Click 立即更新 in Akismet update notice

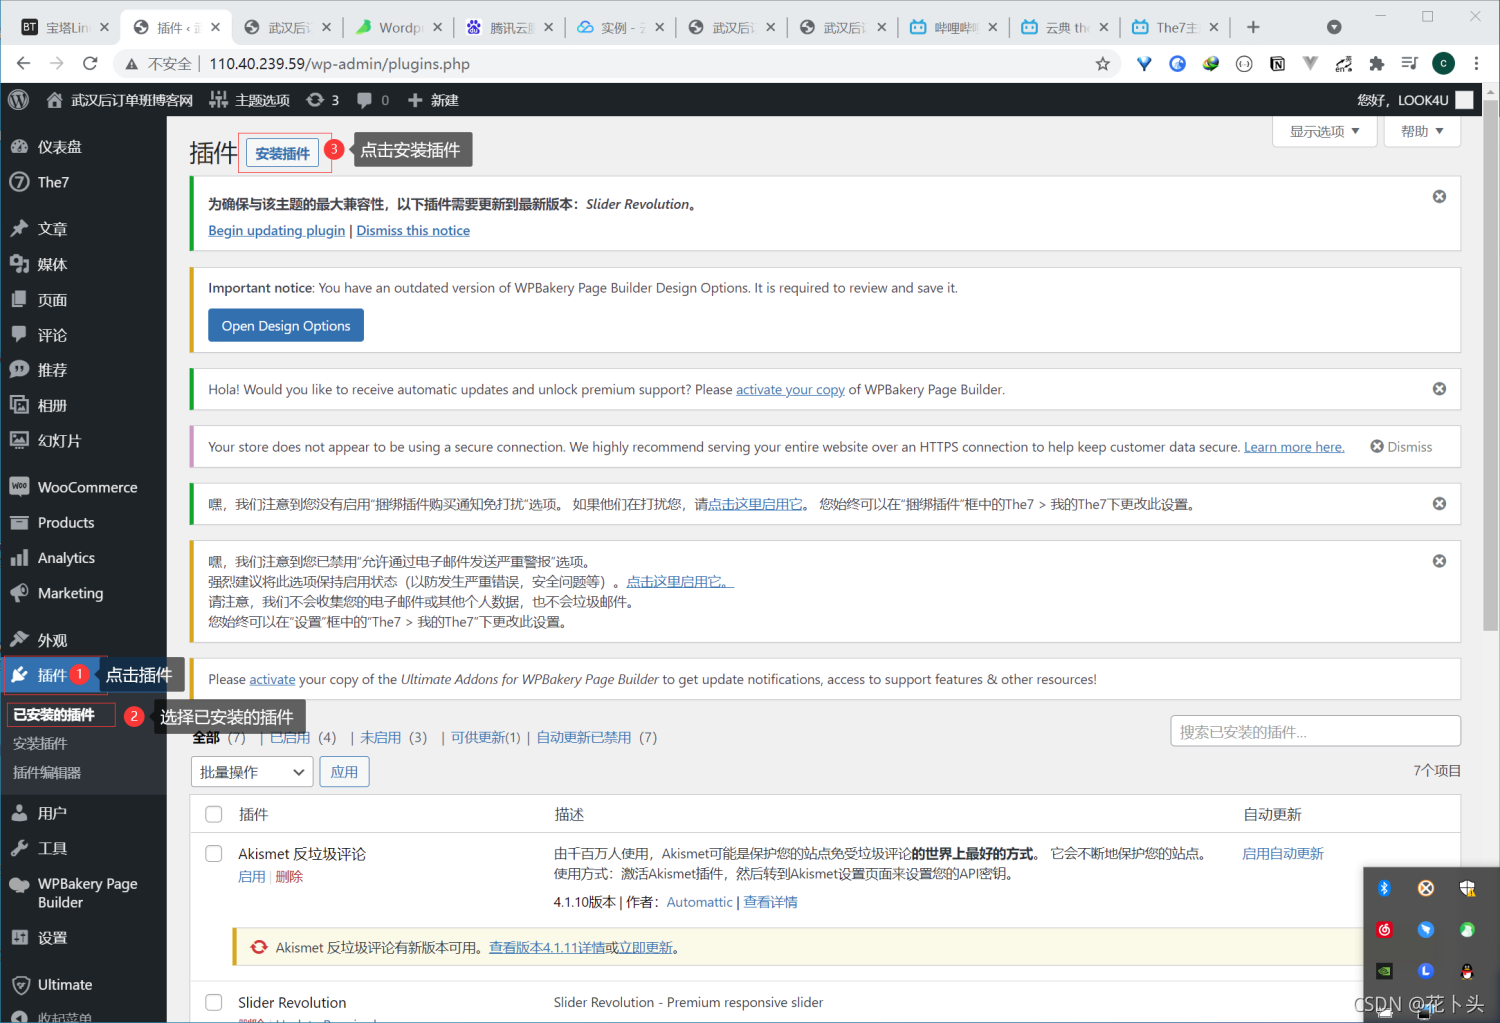pos(646,948)
